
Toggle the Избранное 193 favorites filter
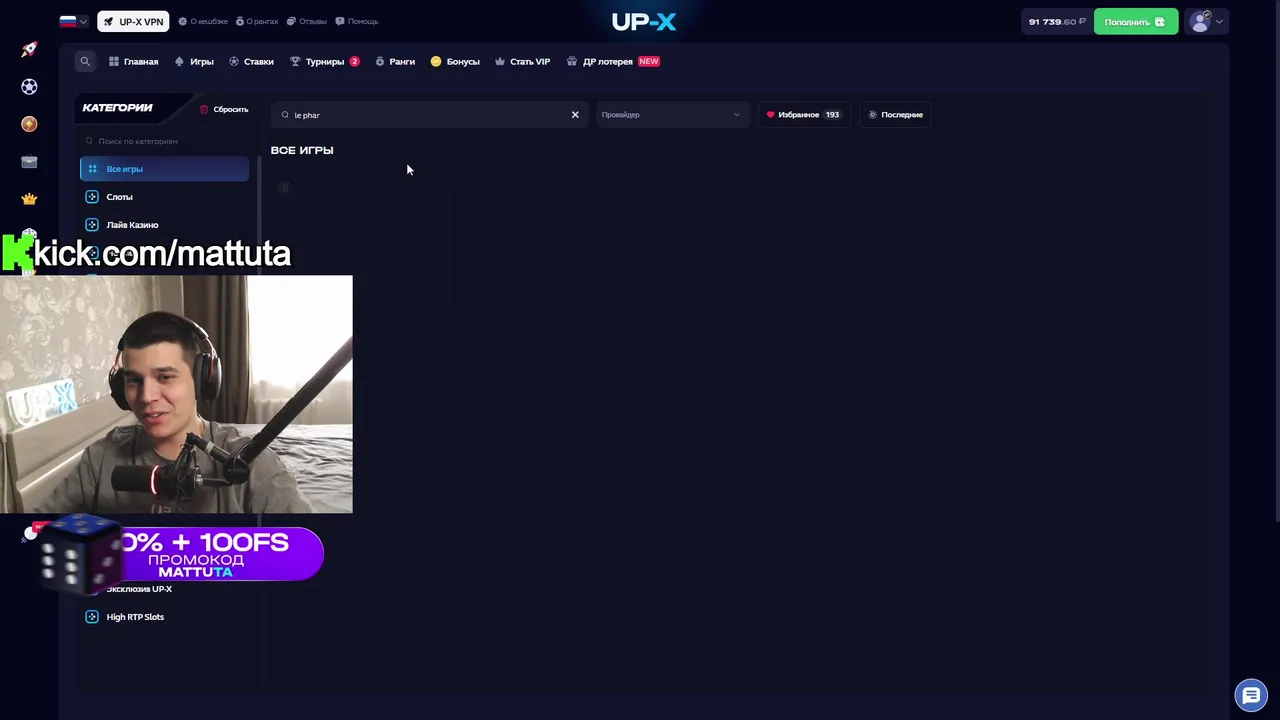click(804, 115)
